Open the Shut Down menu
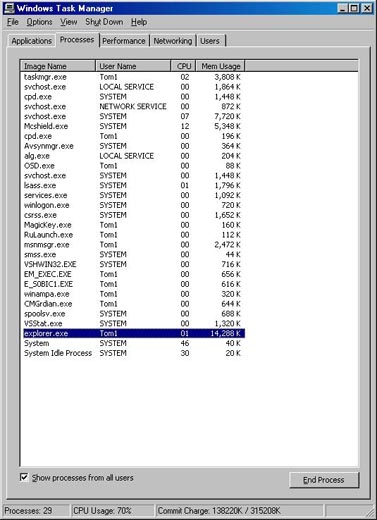 104,22
